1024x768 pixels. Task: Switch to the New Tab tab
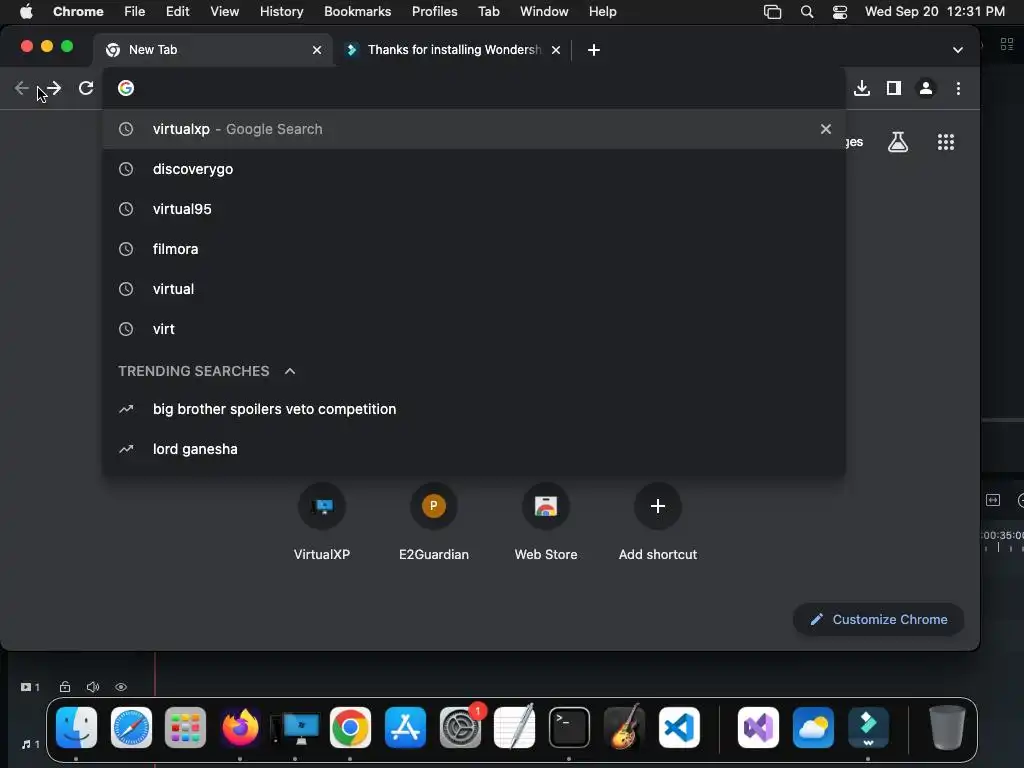coord(213,50)
